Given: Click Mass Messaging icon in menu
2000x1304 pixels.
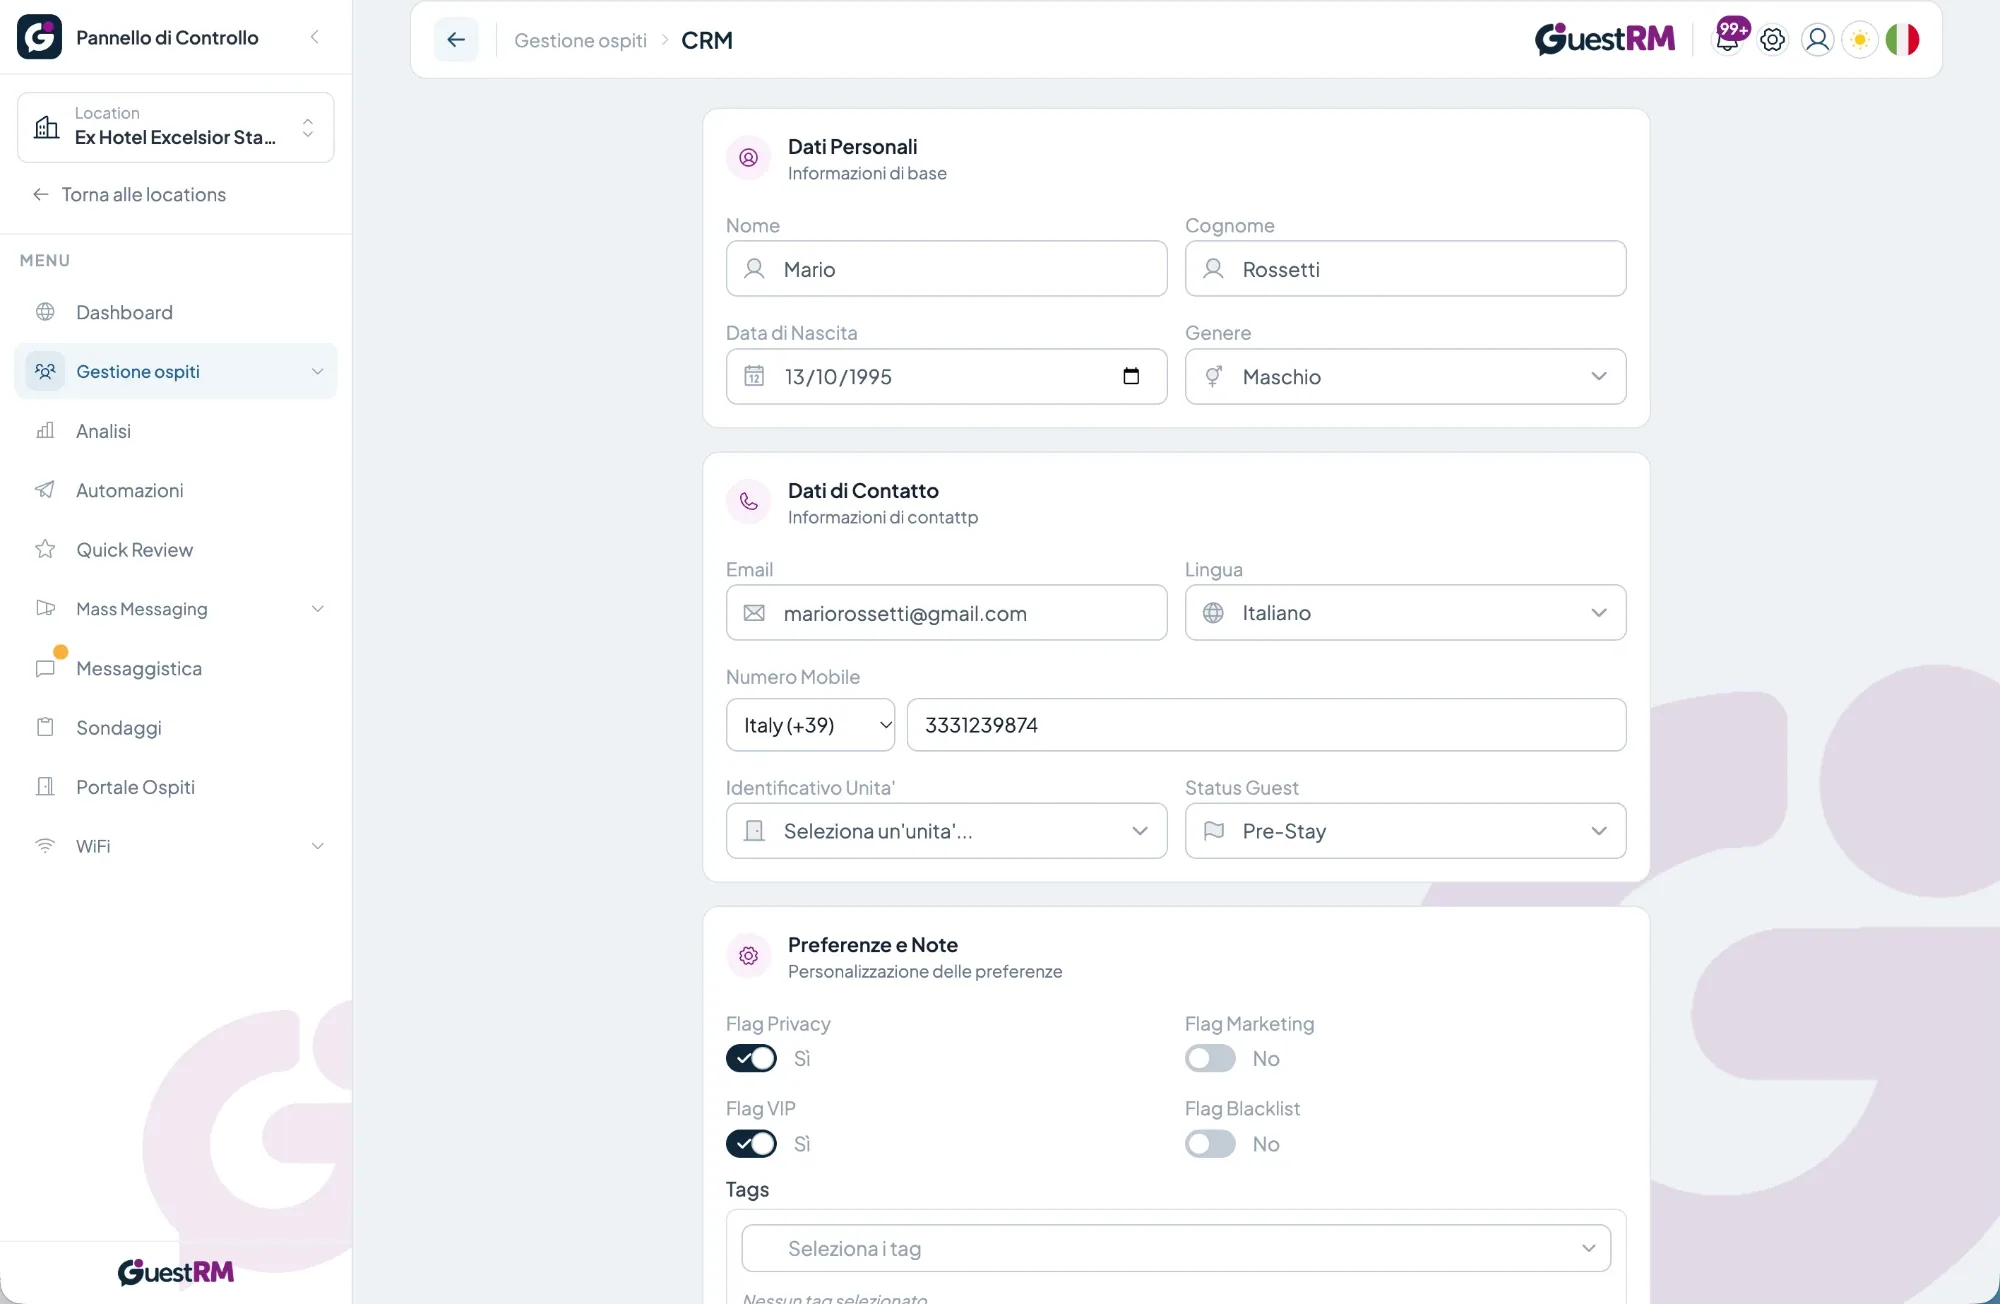Looking at the screenshot, I should 45,609.
